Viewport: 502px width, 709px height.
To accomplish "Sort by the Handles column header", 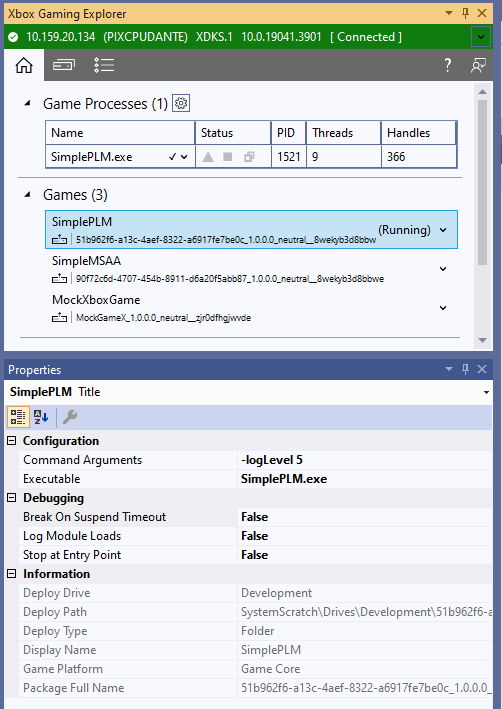I will click(x=419, y=133).
